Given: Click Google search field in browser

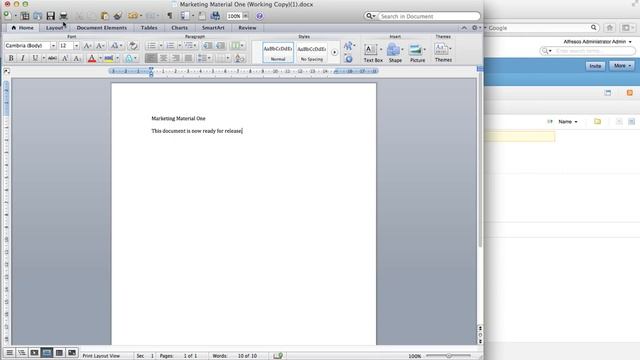Looking at the screenshot, I should (x=542, y=28).
